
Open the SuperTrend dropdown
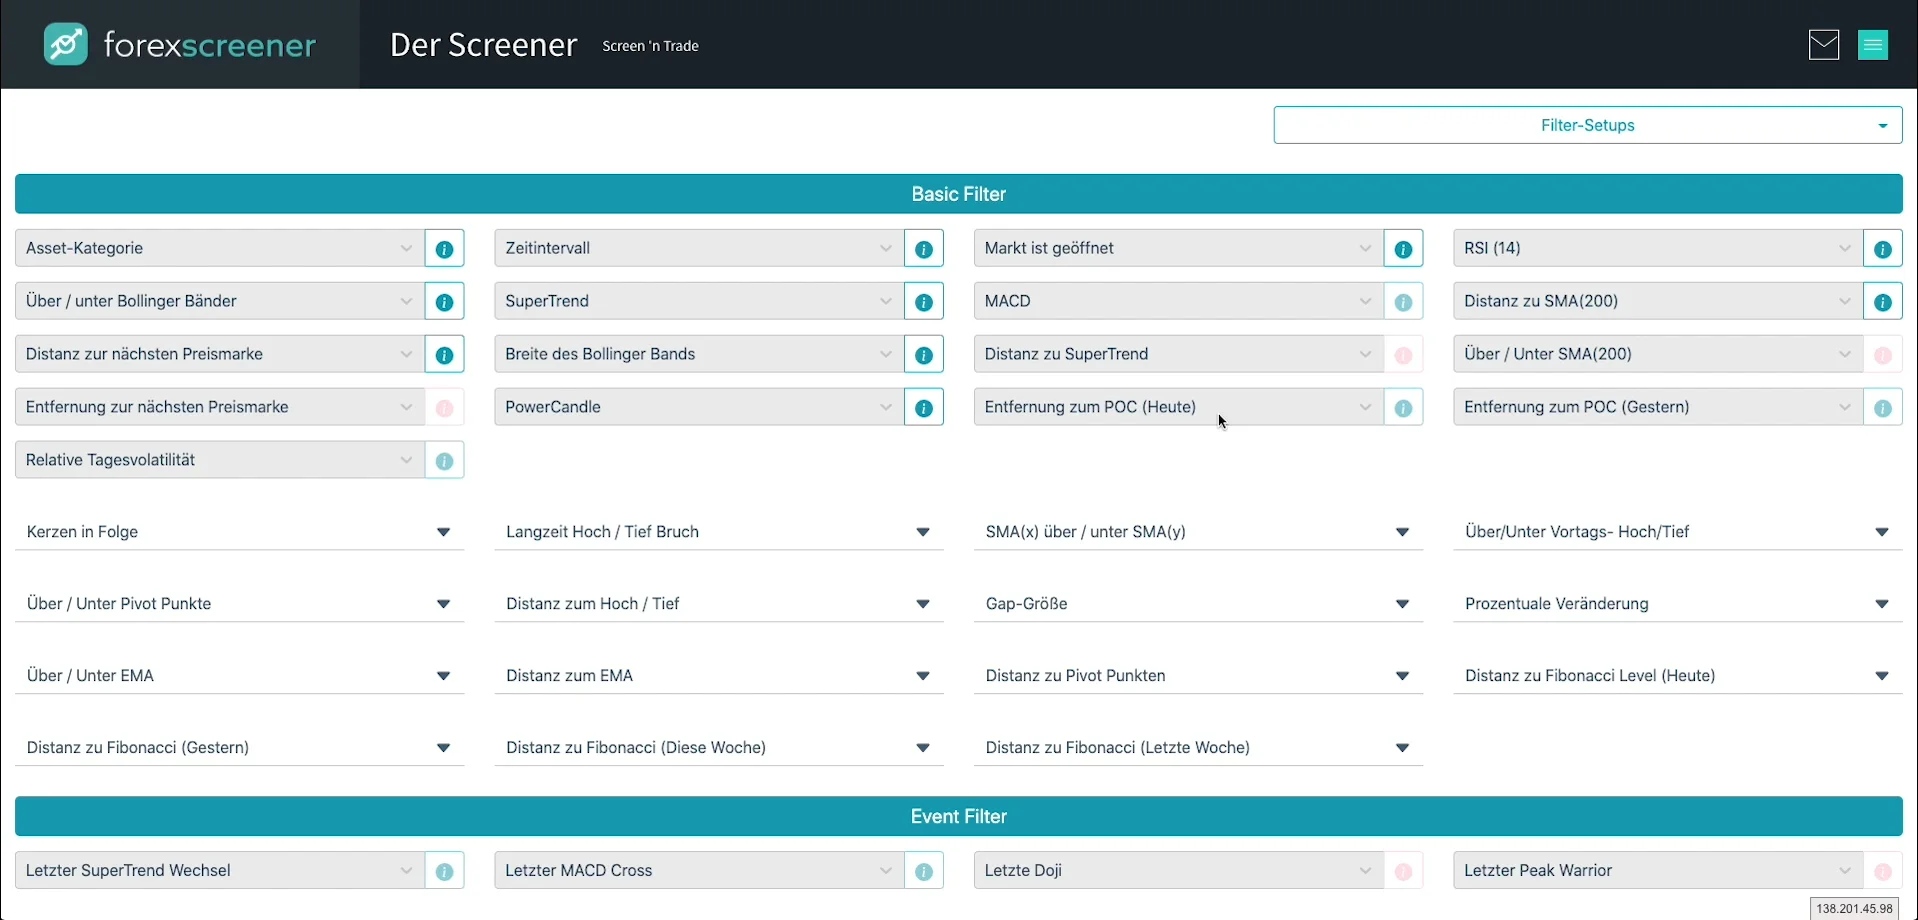699,301
